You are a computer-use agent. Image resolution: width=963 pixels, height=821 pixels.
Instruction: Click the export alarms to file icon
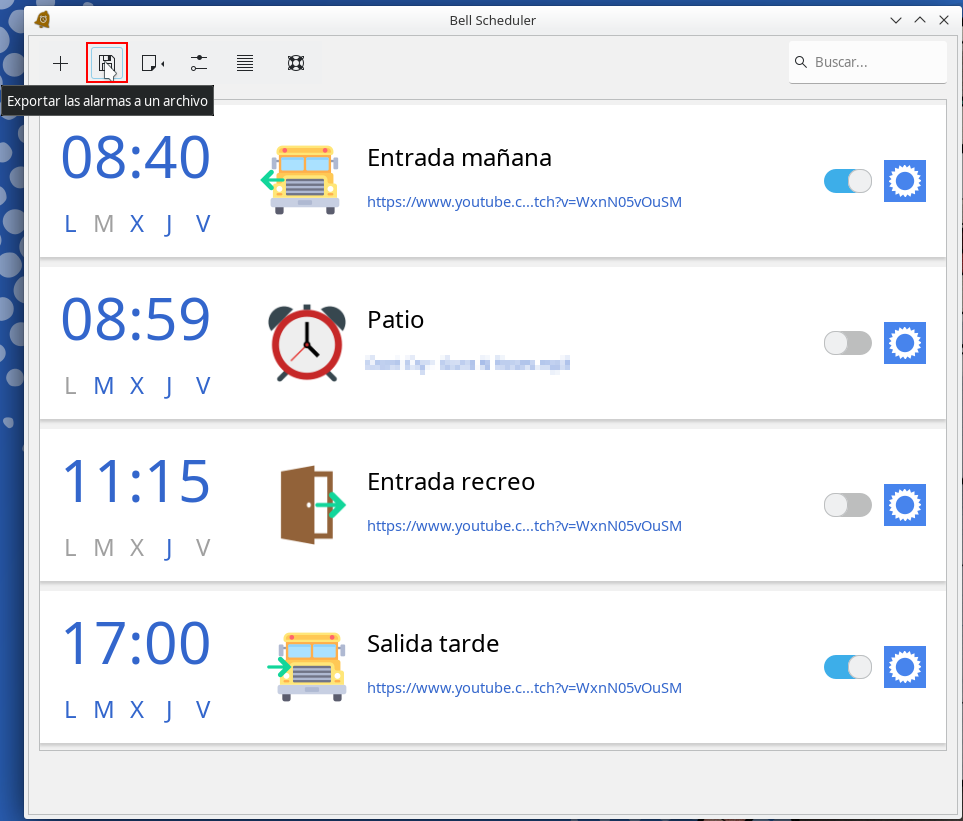coord(106,64)
